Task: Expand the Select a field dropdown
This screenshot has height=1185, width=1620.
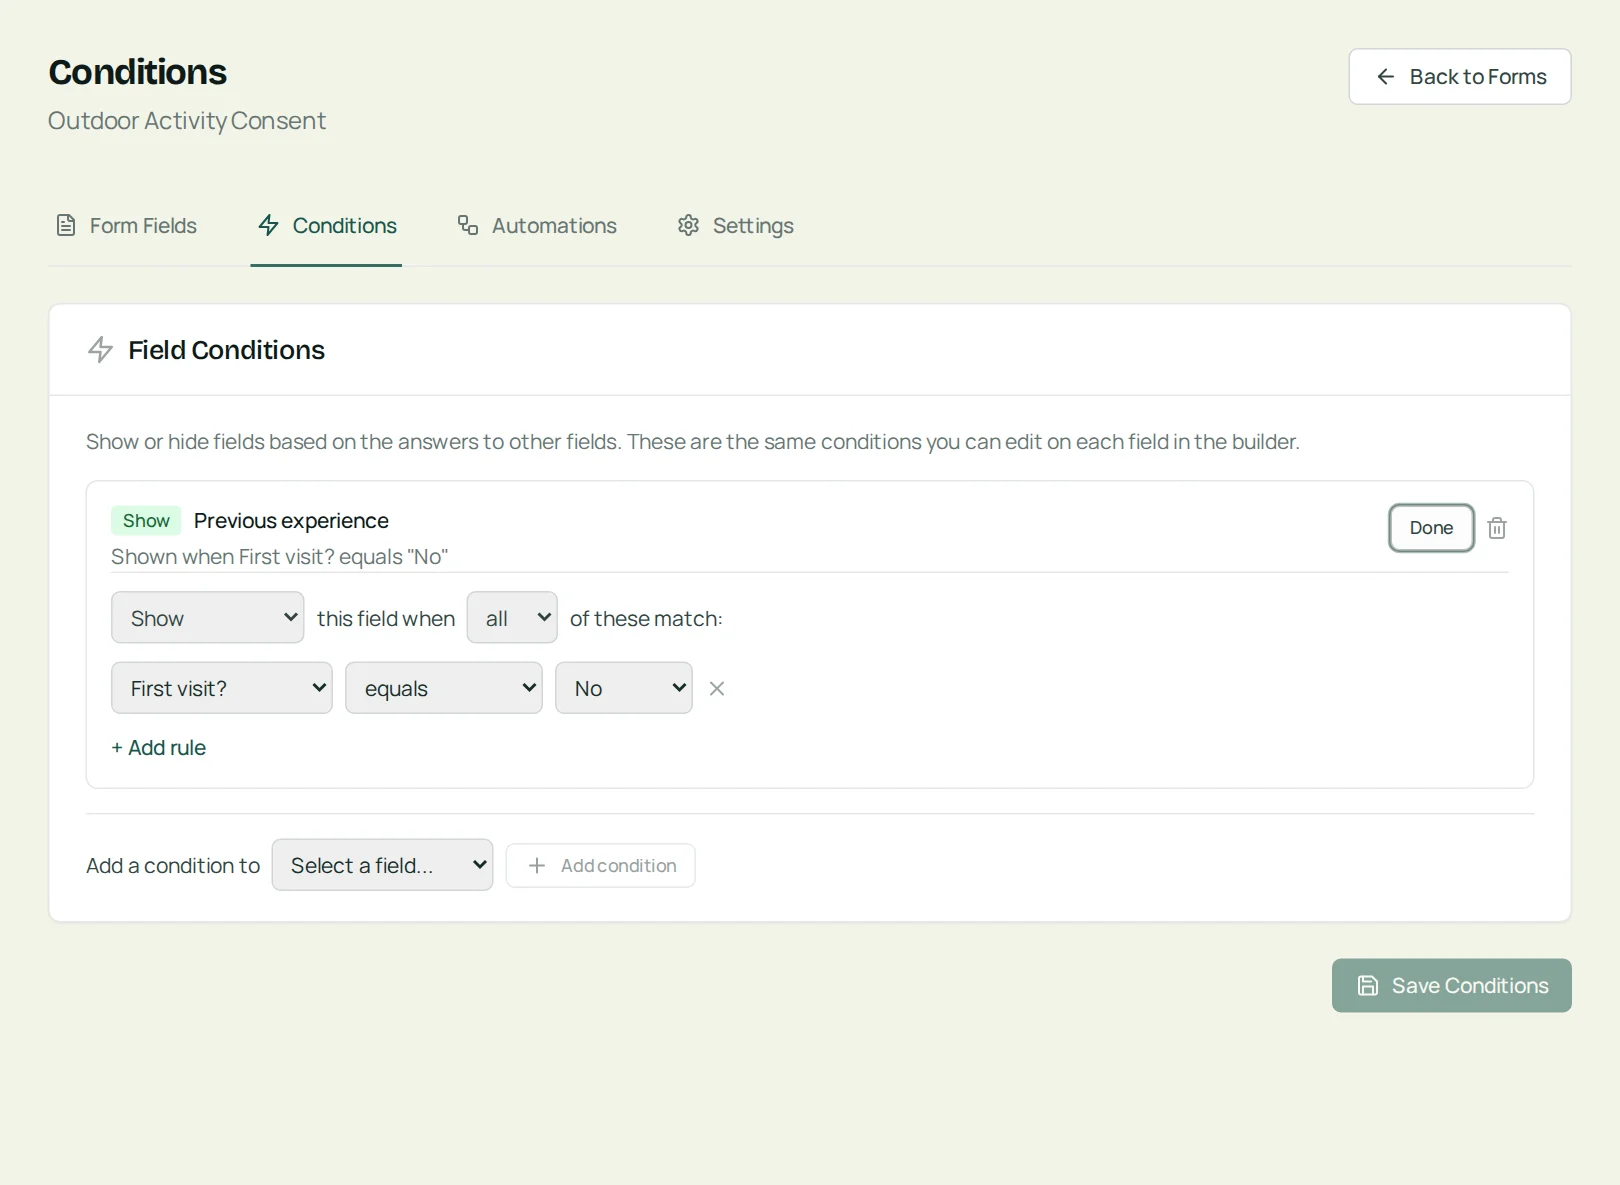Action: coord(382,865)
